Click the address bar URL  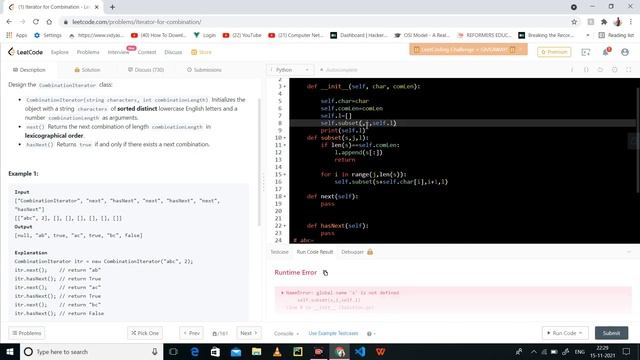(x=137, y=22)
